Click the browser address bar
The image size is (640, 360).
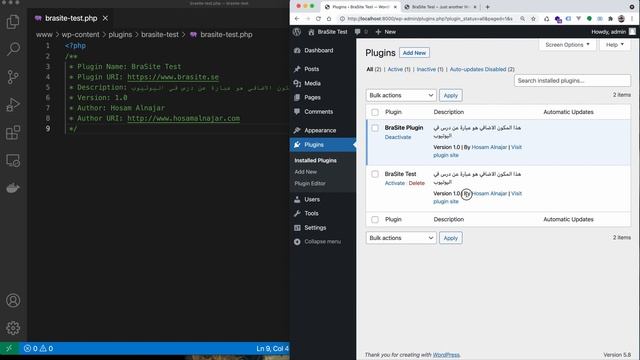(429, 19)
